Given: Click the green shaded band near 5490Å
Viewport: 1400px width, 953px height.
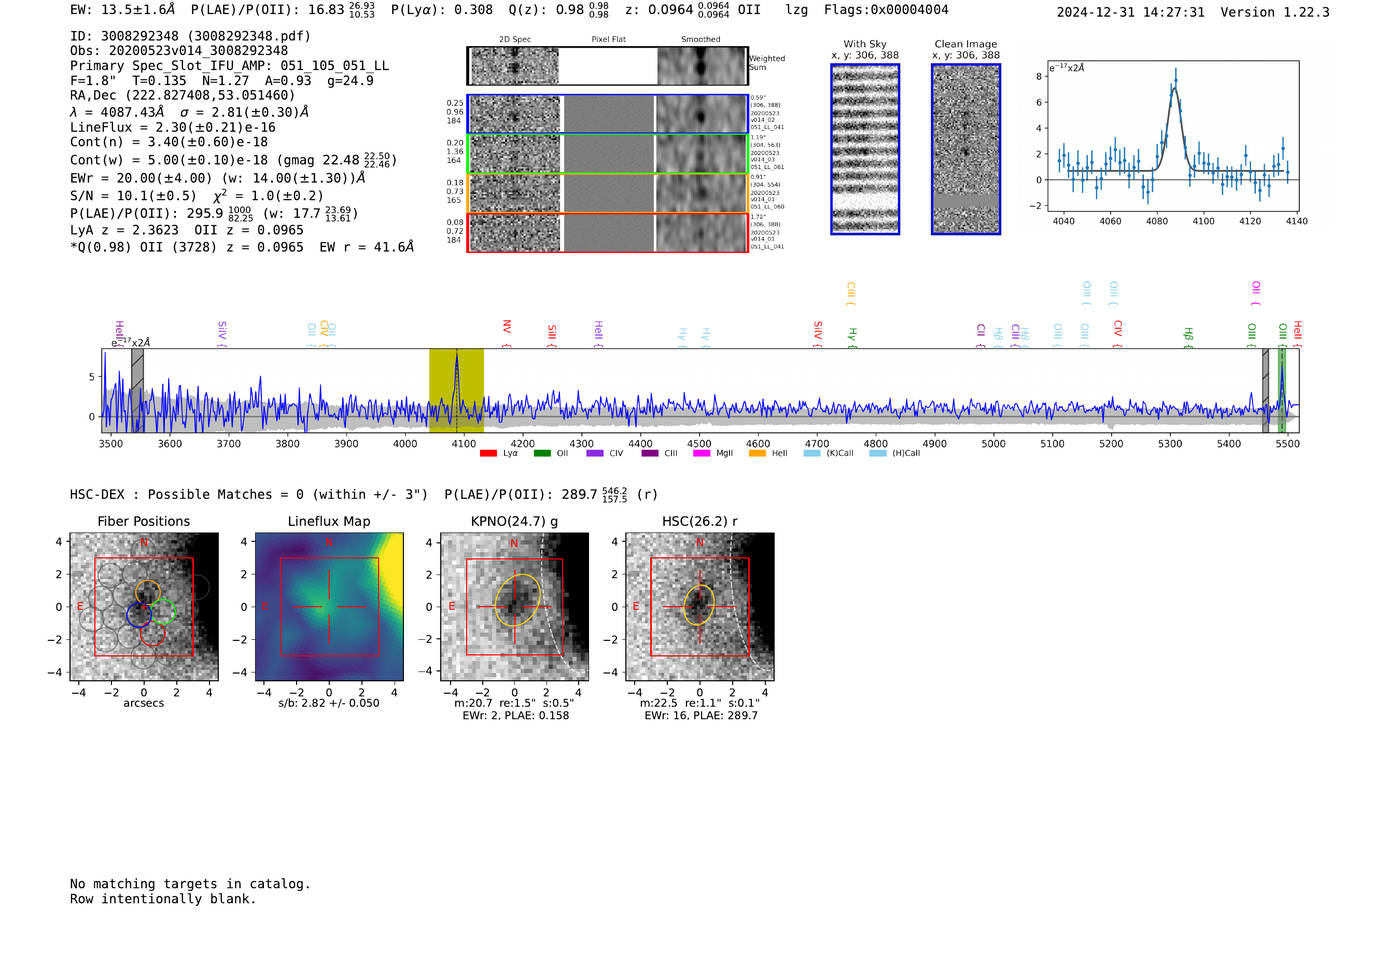Looking at the screenshot, I should (1282, 390).
